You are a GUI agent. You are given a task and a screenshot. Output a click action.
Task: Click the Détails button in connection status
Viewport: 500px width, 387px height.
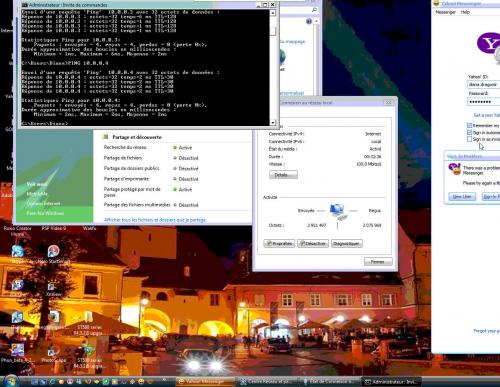pos(283,175)
